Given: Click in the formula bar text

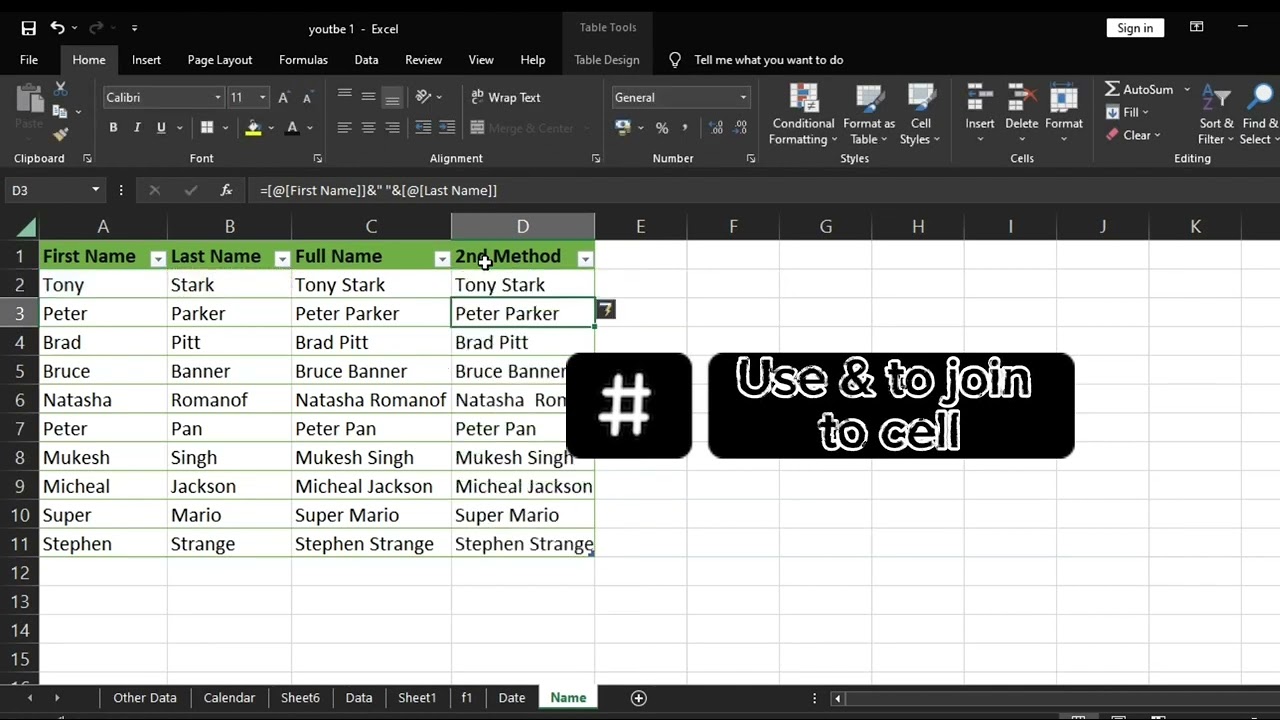Looking at the screenshot, I should (378, 190).
